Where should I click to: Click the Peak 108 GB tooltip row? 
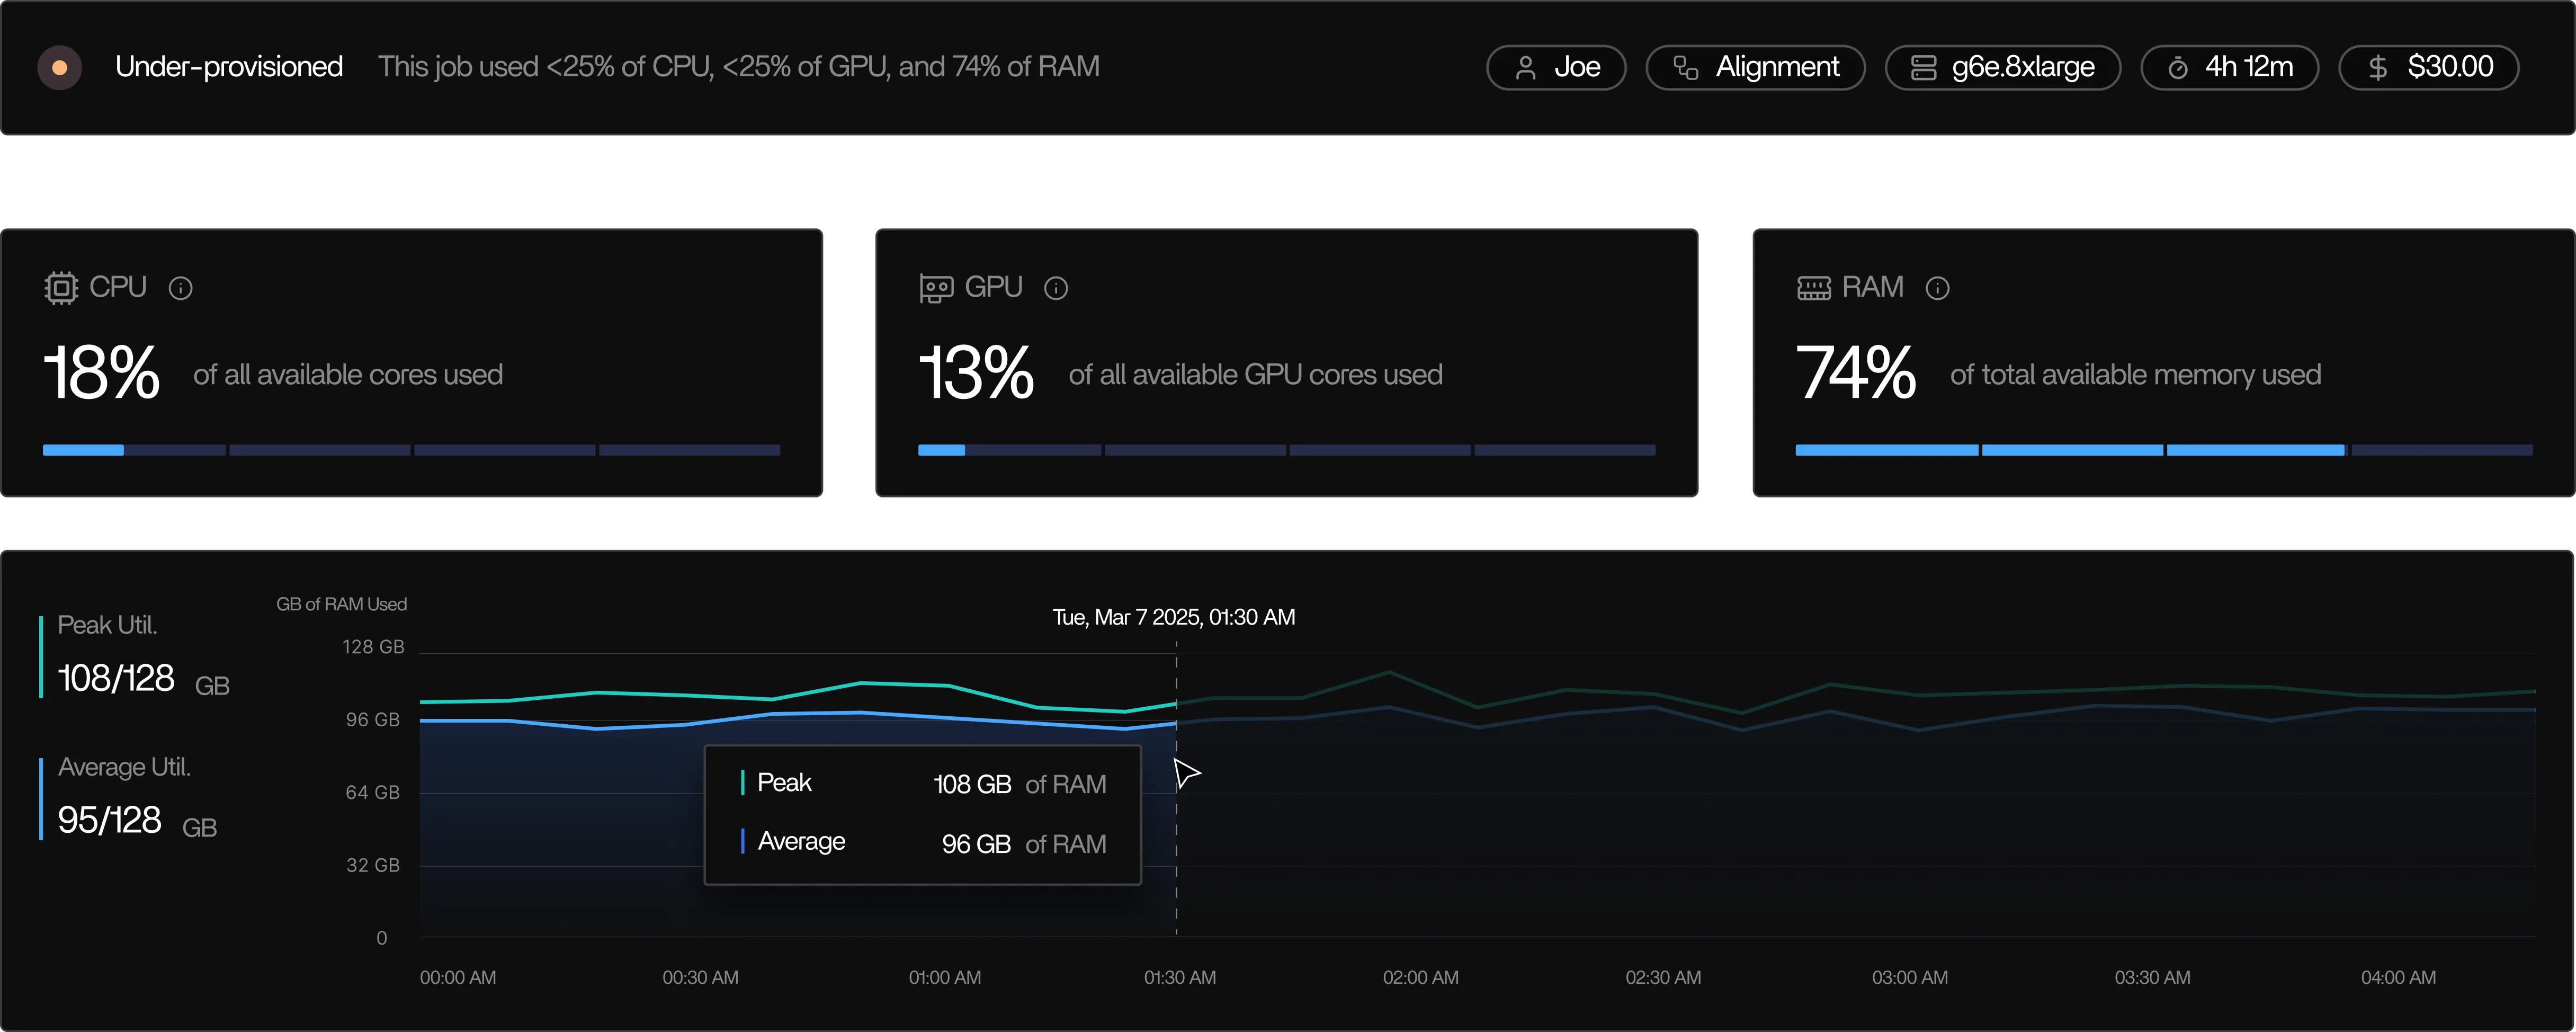click(922, 783)
